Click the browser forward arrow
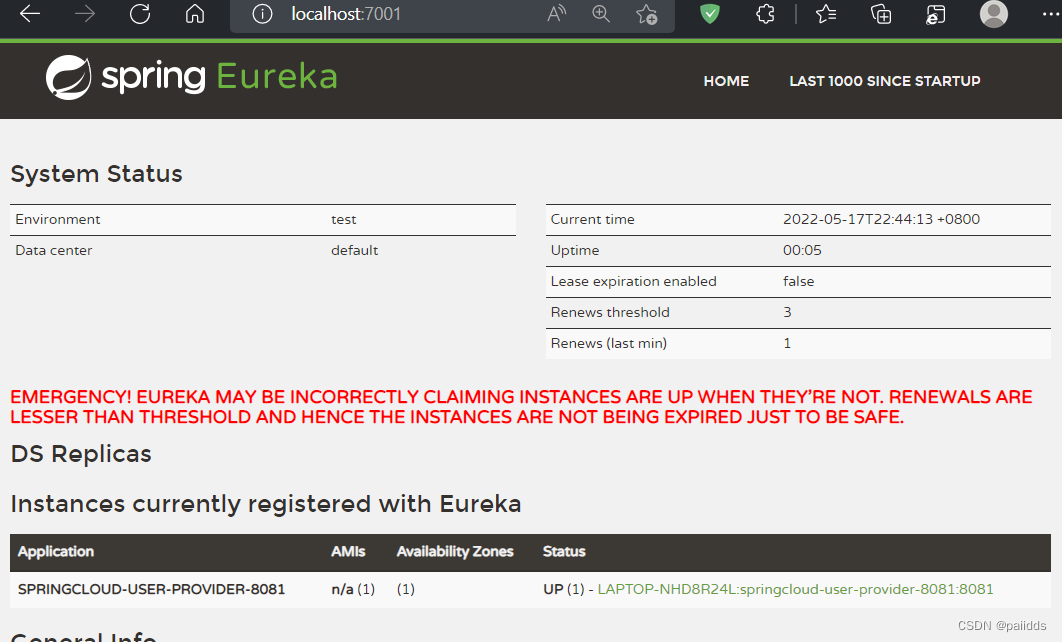 coord(85,14)
